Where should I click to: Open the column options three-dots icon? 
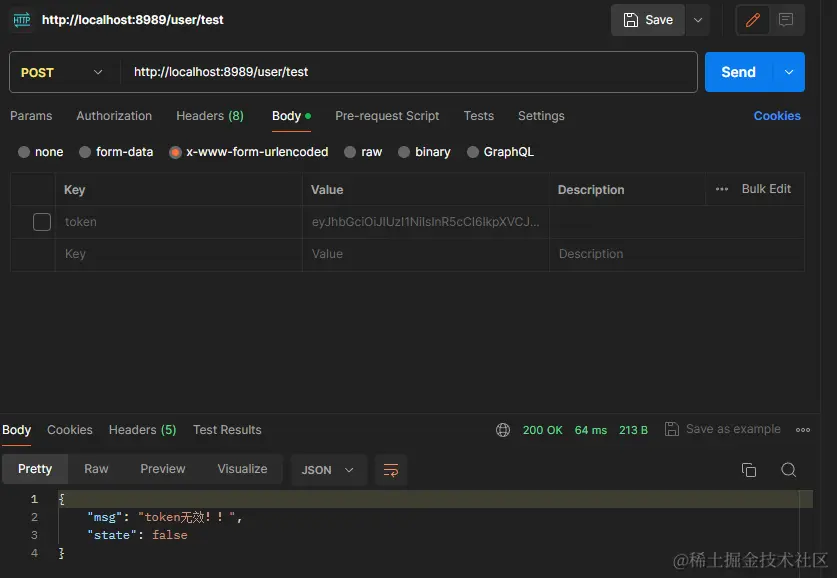[x=722, y=189]
